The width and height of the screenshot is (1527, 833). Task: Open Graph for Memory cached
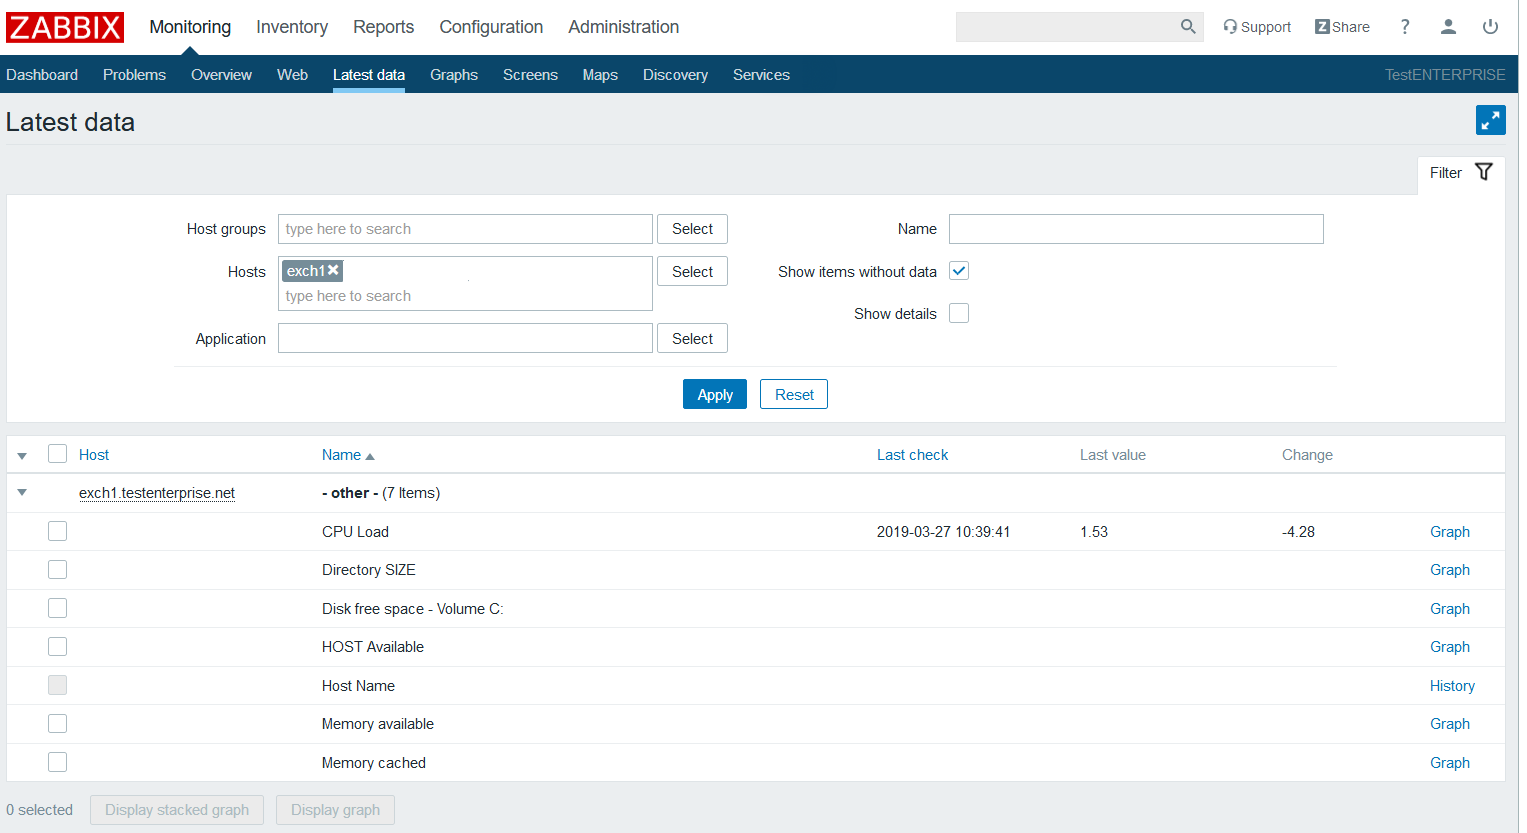1449,763
